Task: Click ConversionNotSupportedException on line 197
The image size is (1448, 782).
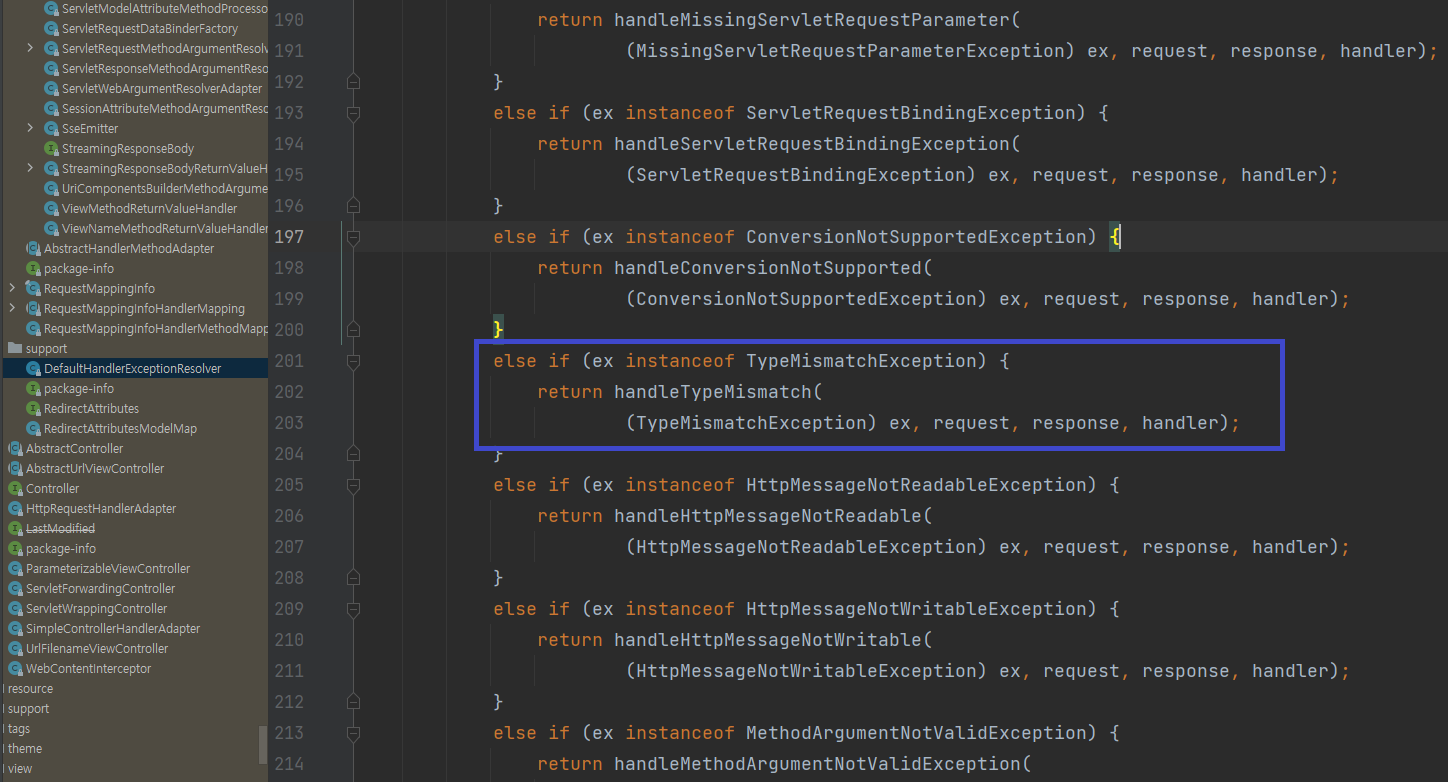Action: tap(917, 237)
